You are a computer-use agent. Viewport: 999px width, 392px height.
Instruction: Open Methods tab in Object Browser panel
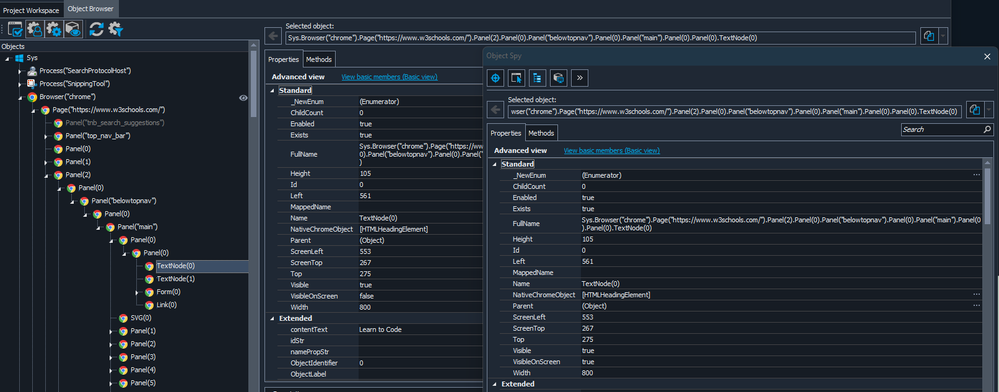(319, 59)
